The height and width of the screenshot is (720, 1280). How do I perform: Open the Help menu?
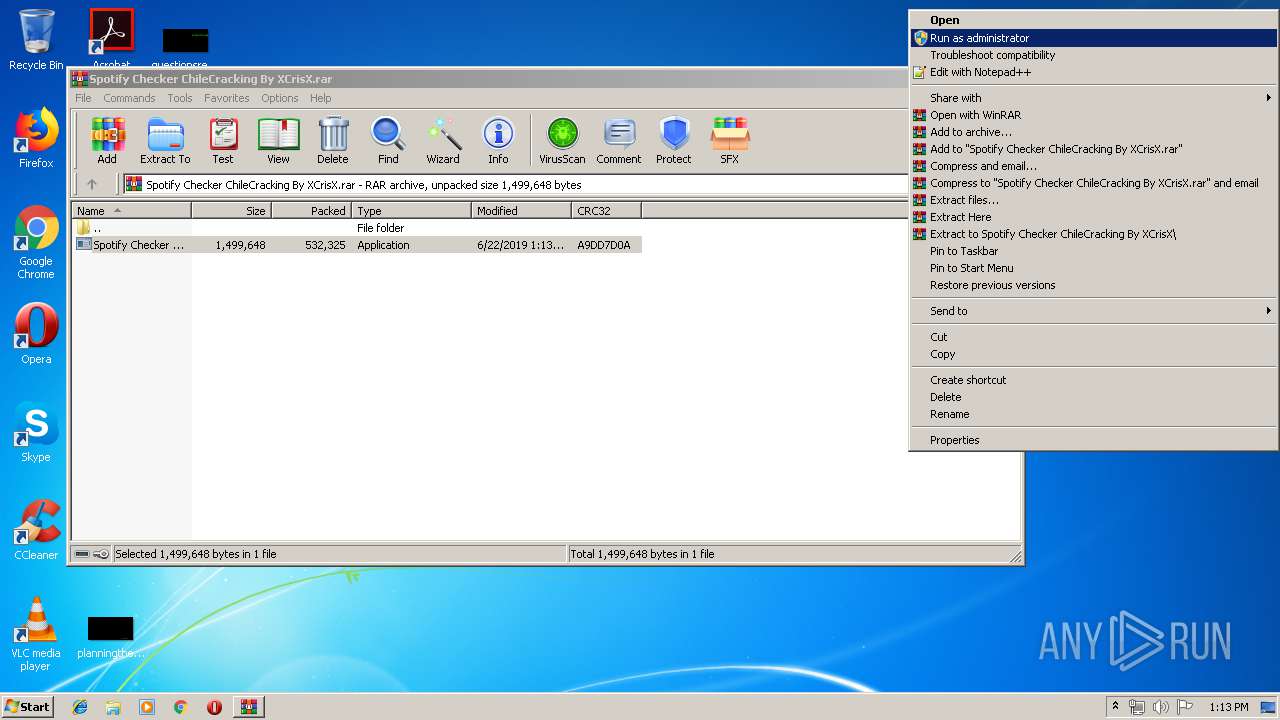point(320,98)
